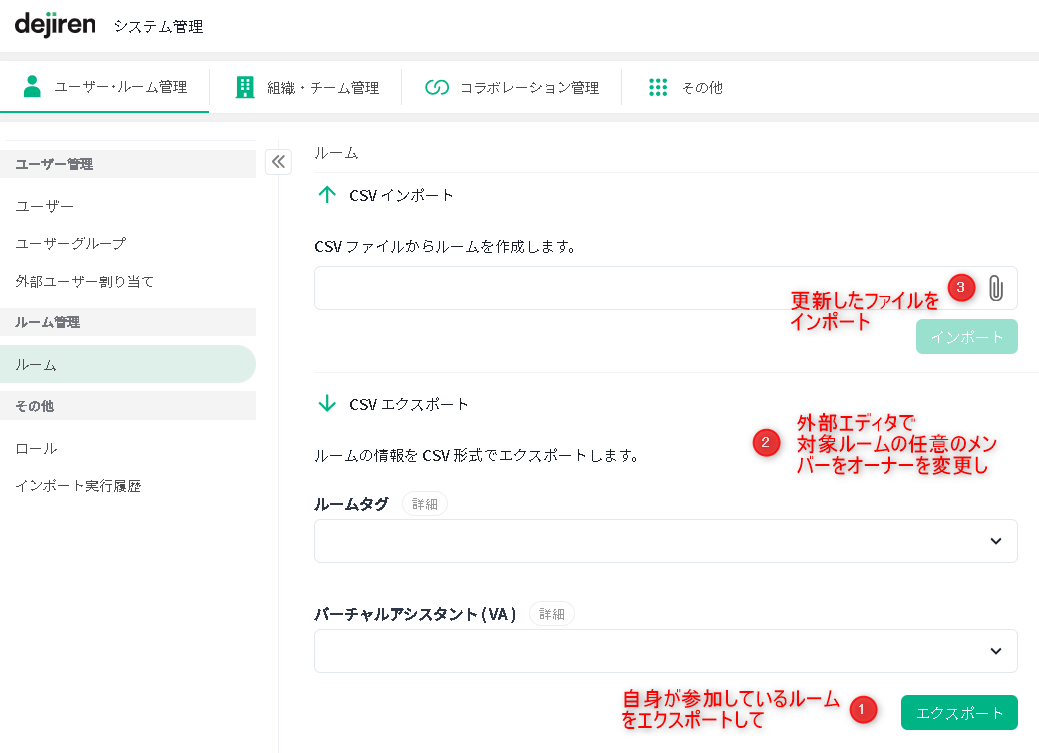The image size is (1039, 753).
Task: Open 外部ユーザー割り当て in sidebar
Action: click(x=85, y=282)
